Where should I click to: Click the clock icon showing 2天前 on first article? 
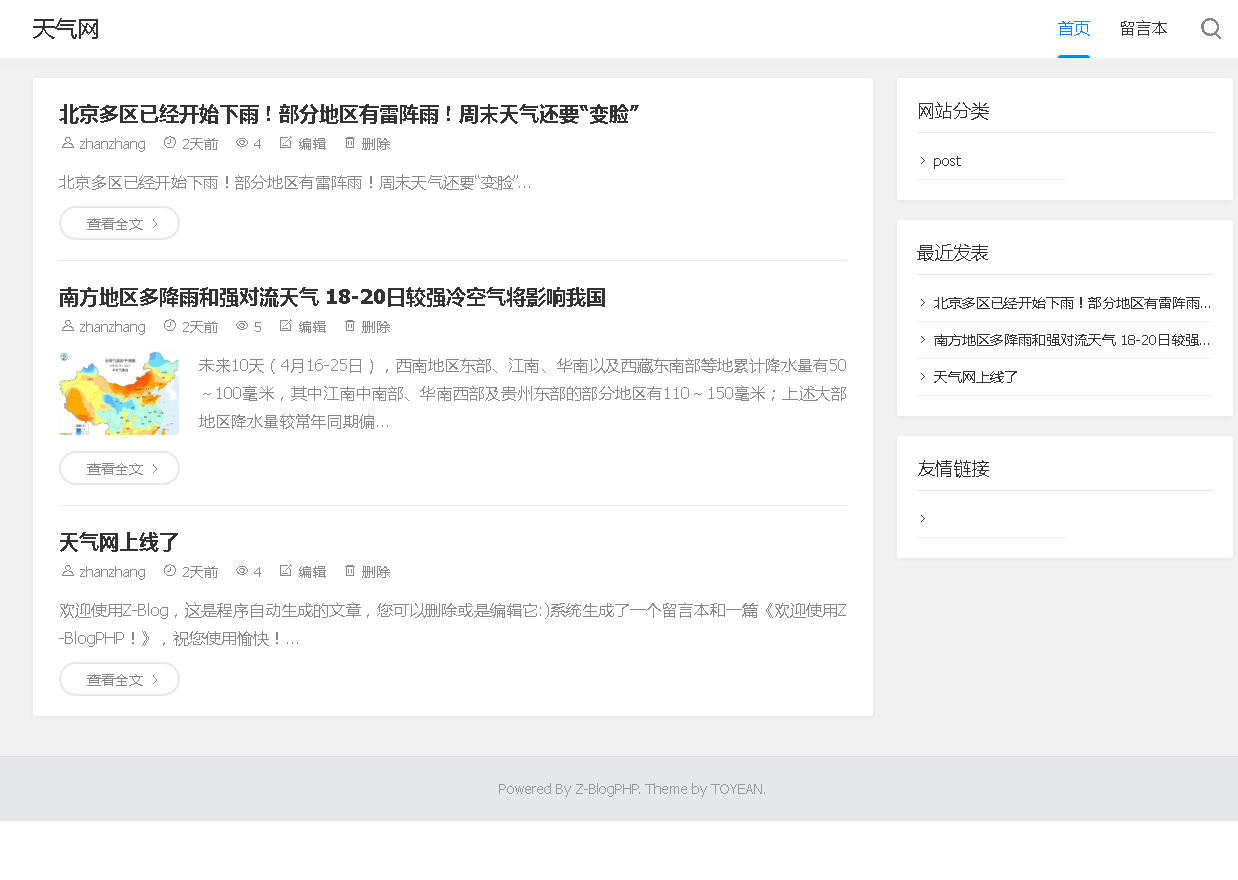pos(169,143)
